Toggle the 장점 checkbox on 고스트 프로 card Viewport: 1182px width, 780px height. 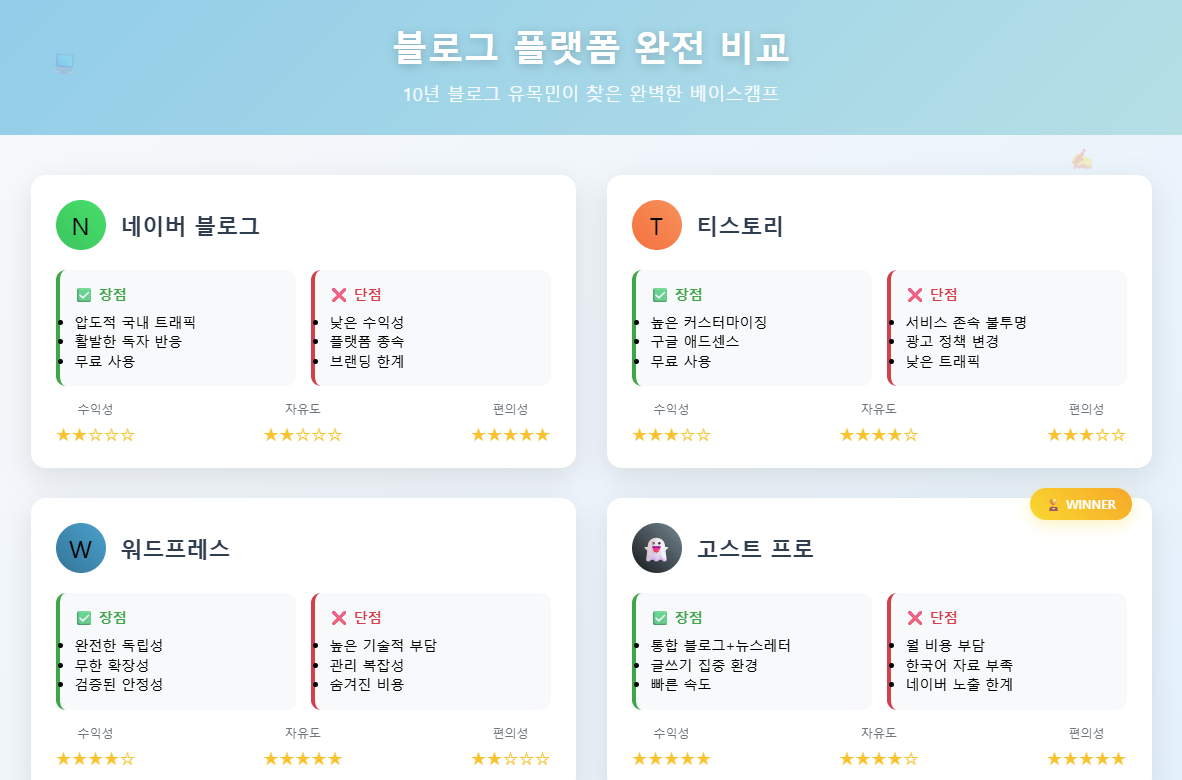click(658, 617)
